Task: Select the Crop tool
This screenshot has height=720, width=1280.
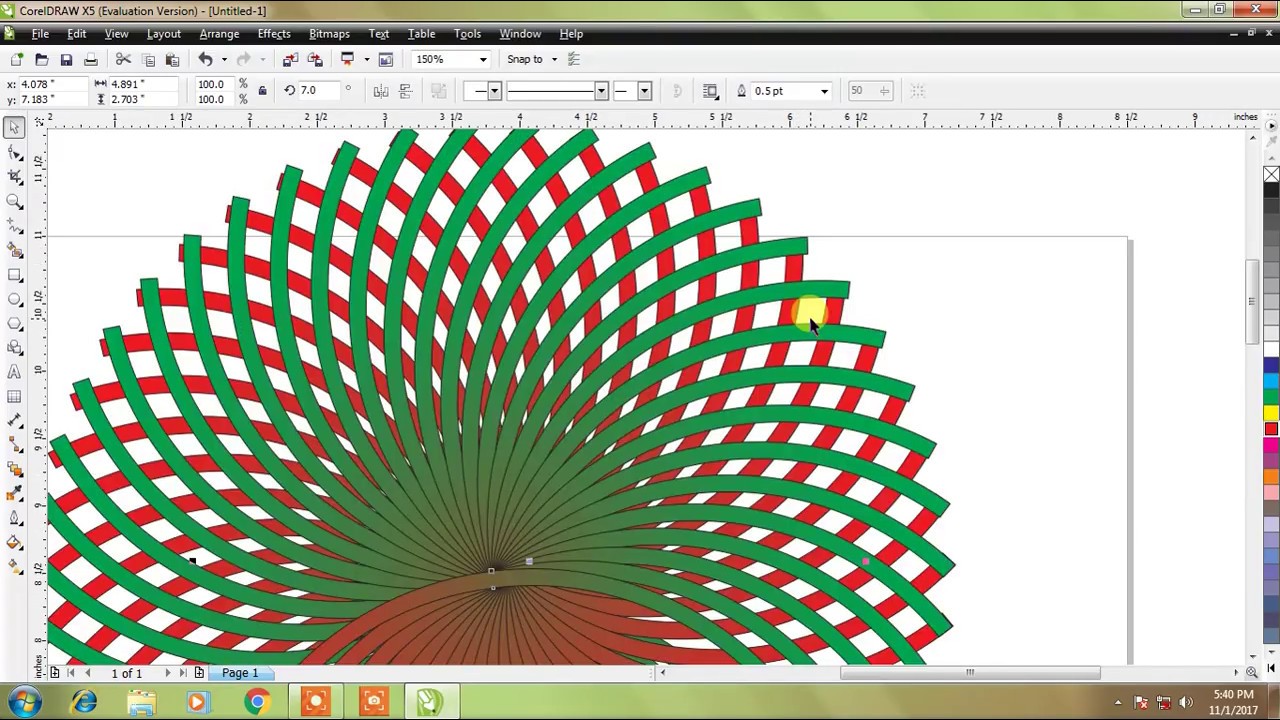Action: point(14,177)
